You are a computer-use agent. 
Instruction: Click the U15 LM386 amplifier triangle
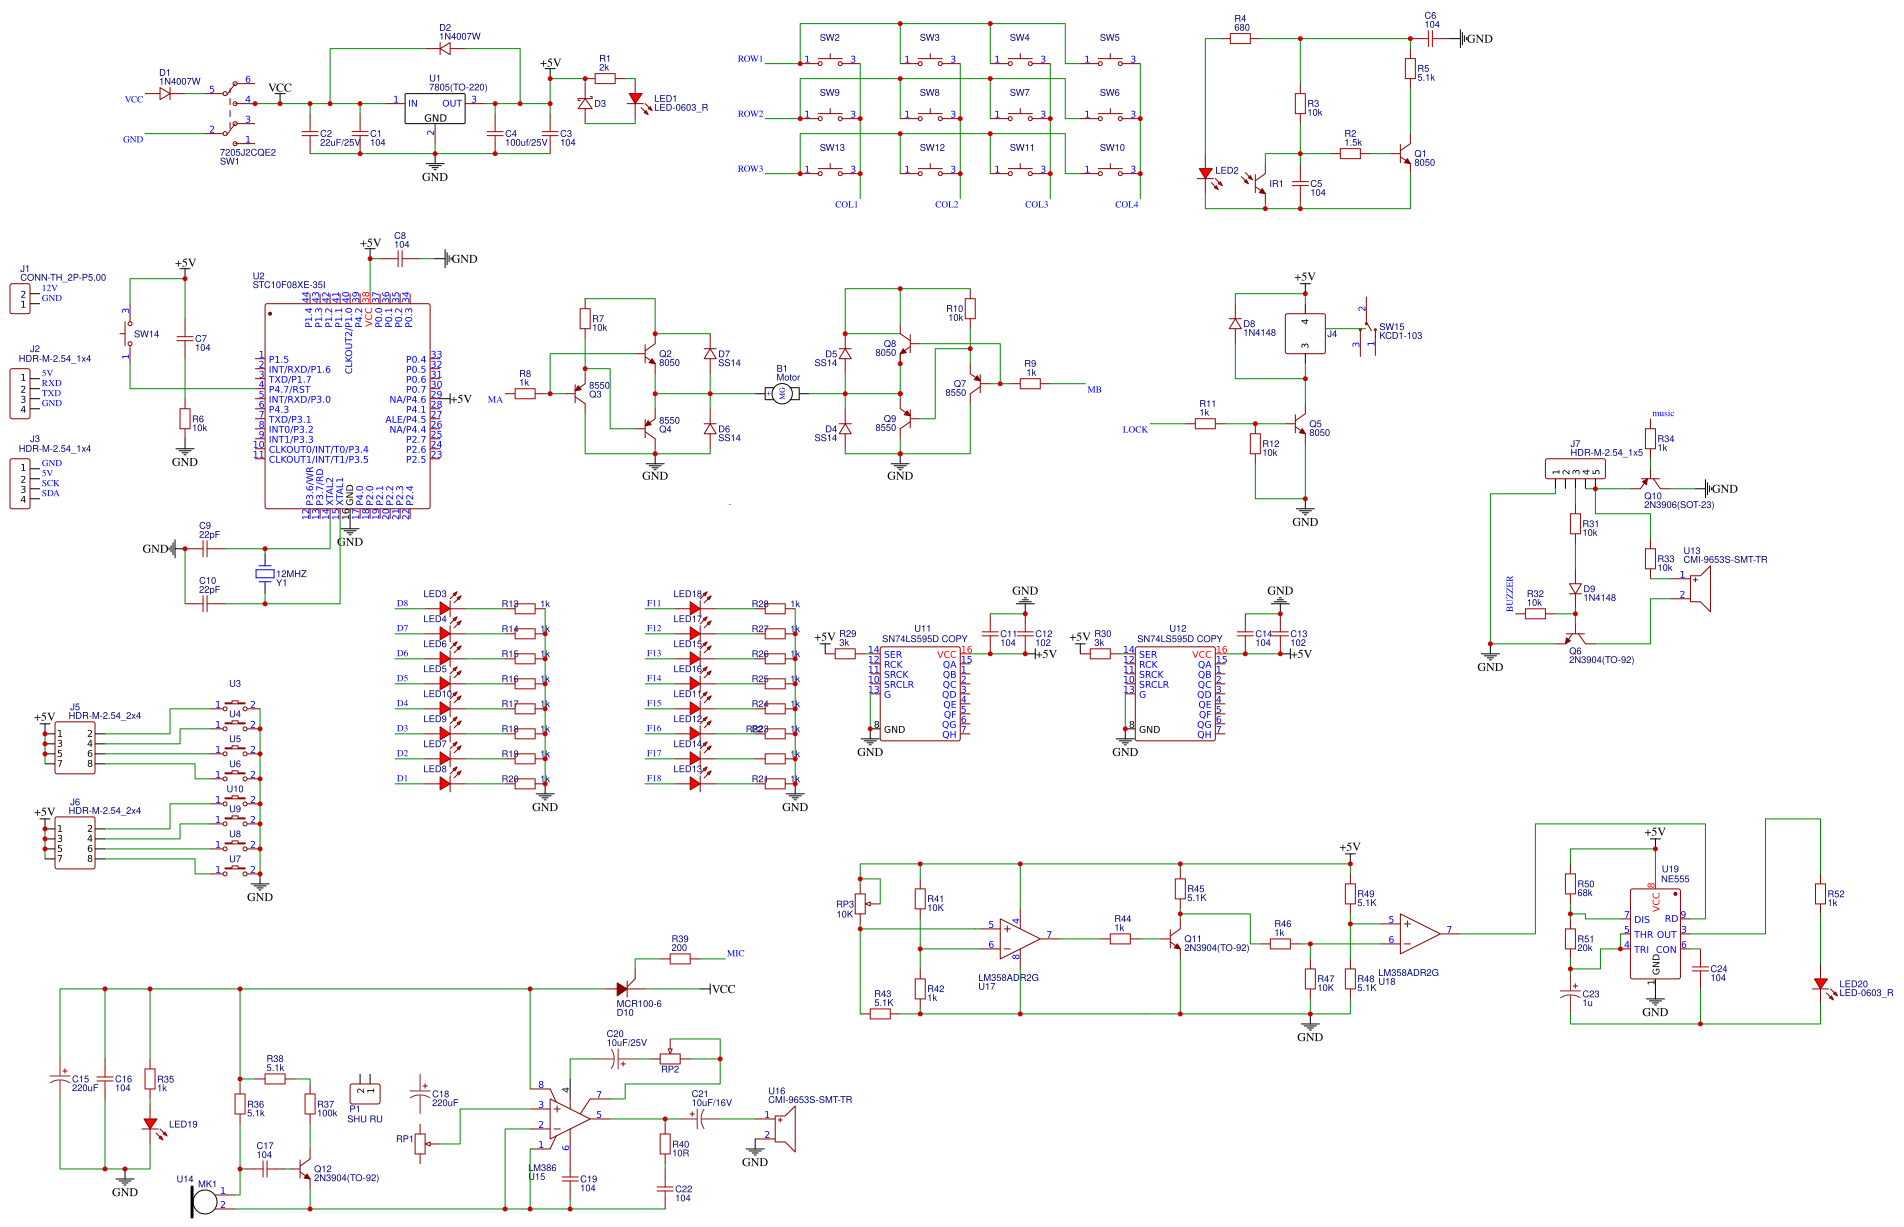tap(570, 1119)
